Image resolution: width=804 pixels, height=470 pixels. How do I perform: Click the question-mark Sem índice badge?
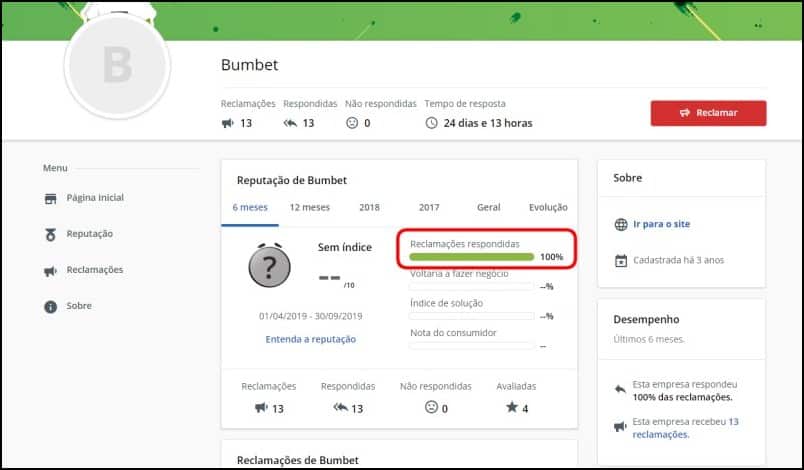269,265
